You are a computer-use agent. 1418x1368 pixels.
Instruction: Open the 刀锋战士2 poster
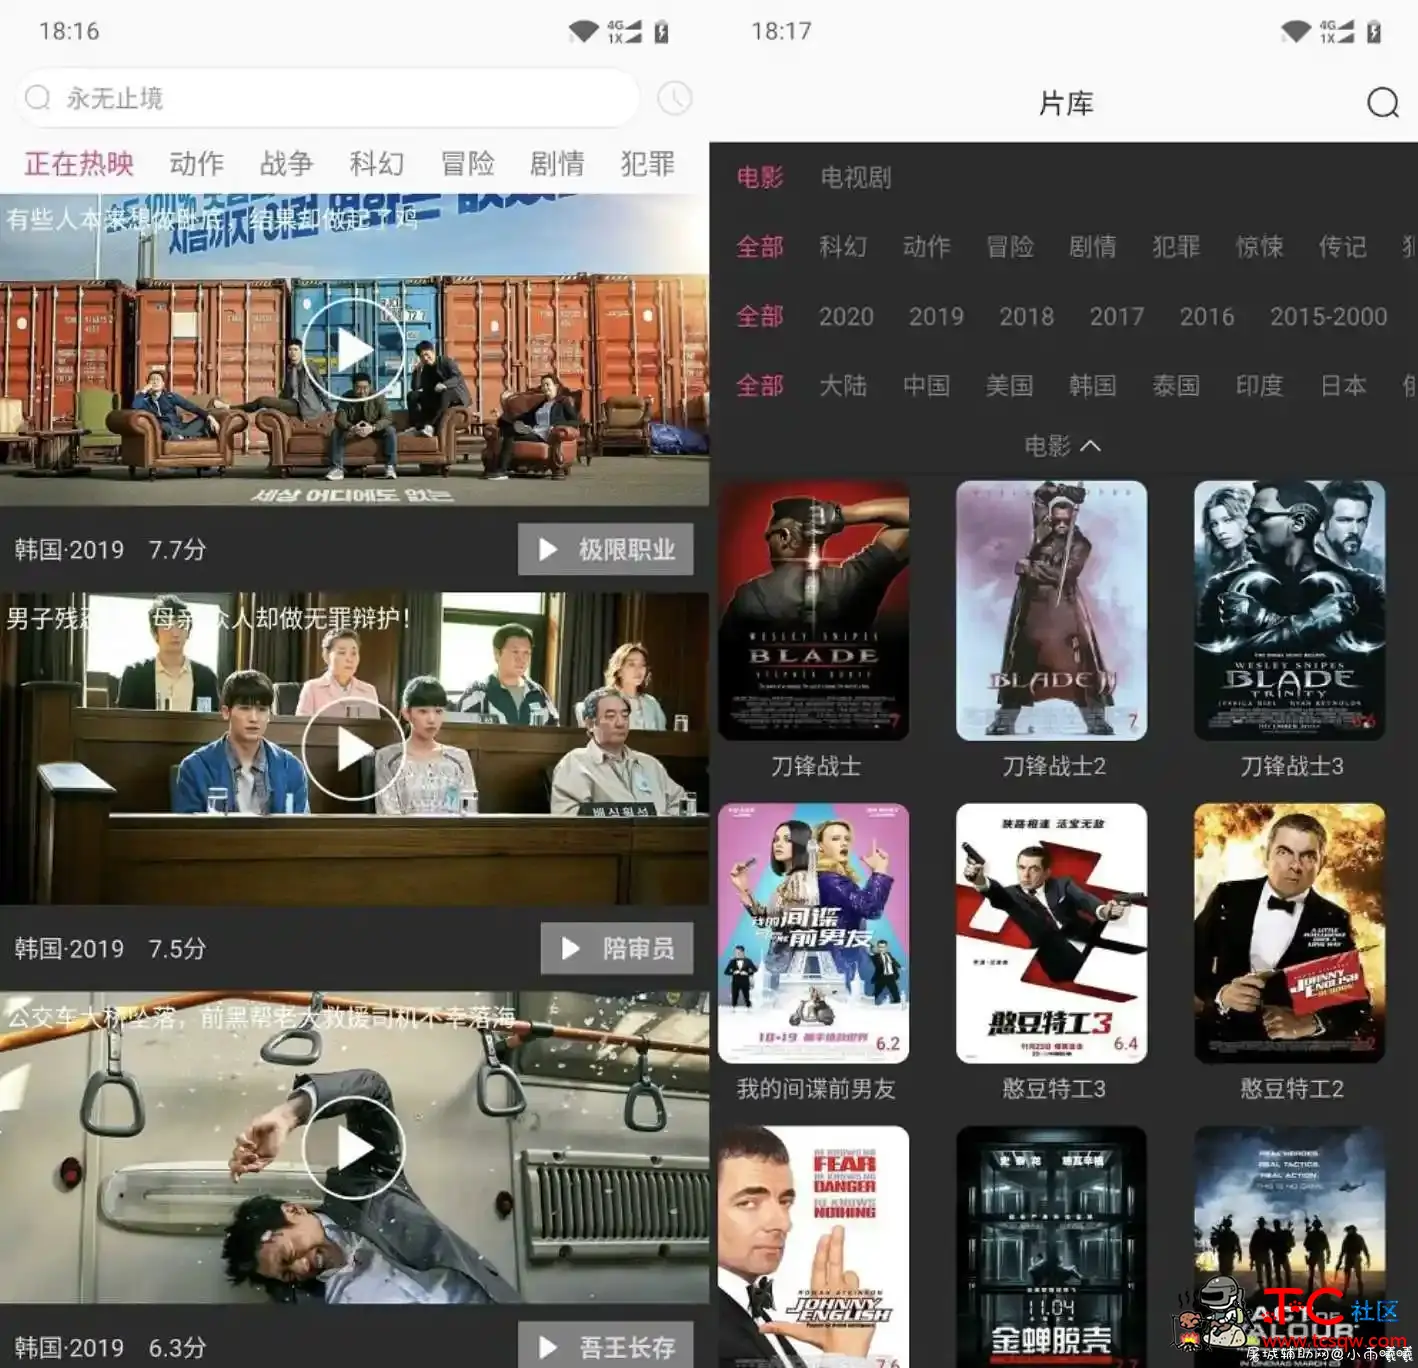coord(1052,610)
